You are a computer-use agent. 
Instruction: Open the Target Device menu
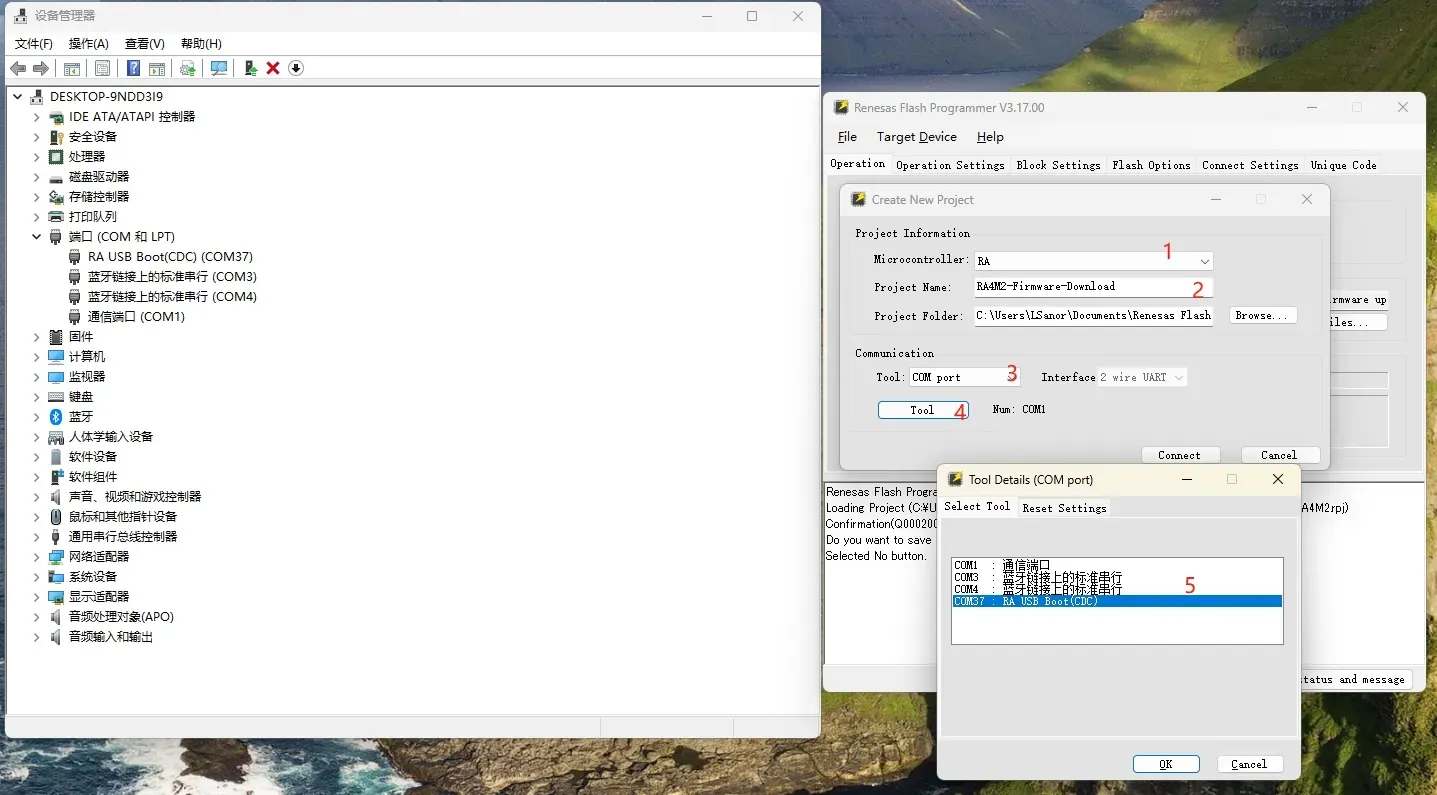(916, 137)
